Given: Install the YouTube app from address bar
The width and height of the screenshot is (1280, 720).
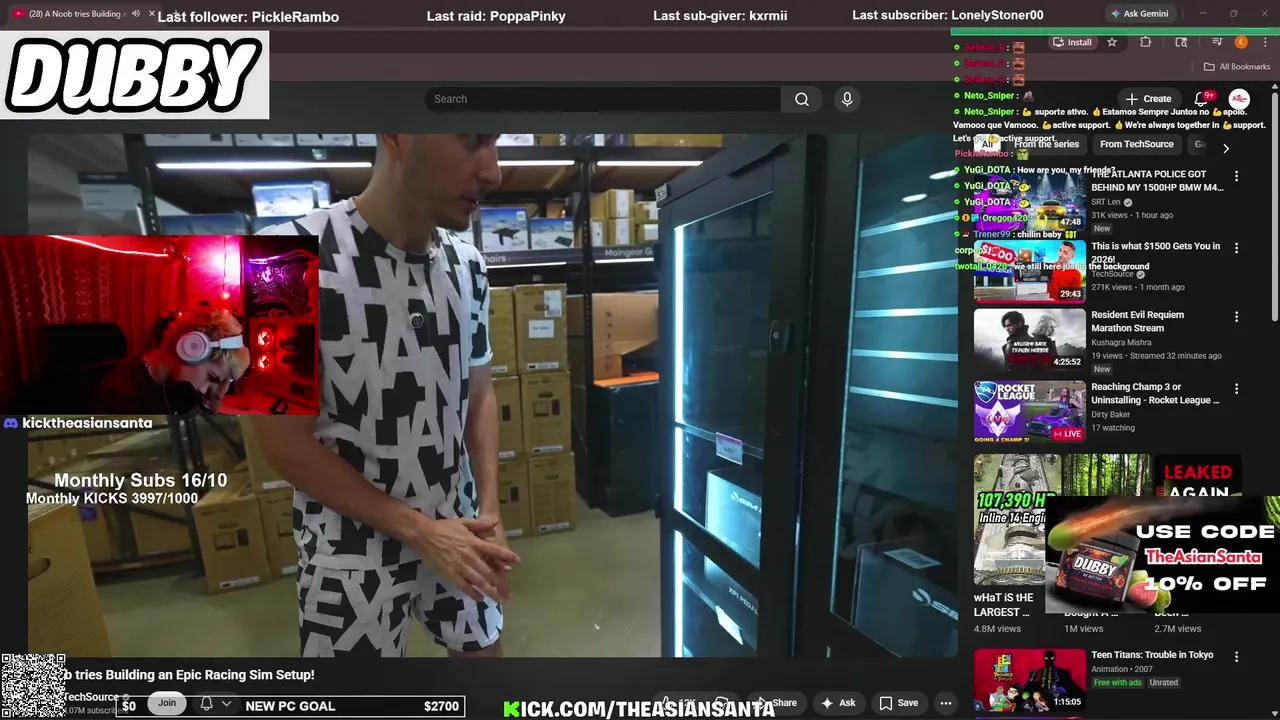Looking at the screenshot, I should (x=1072, y=42).
